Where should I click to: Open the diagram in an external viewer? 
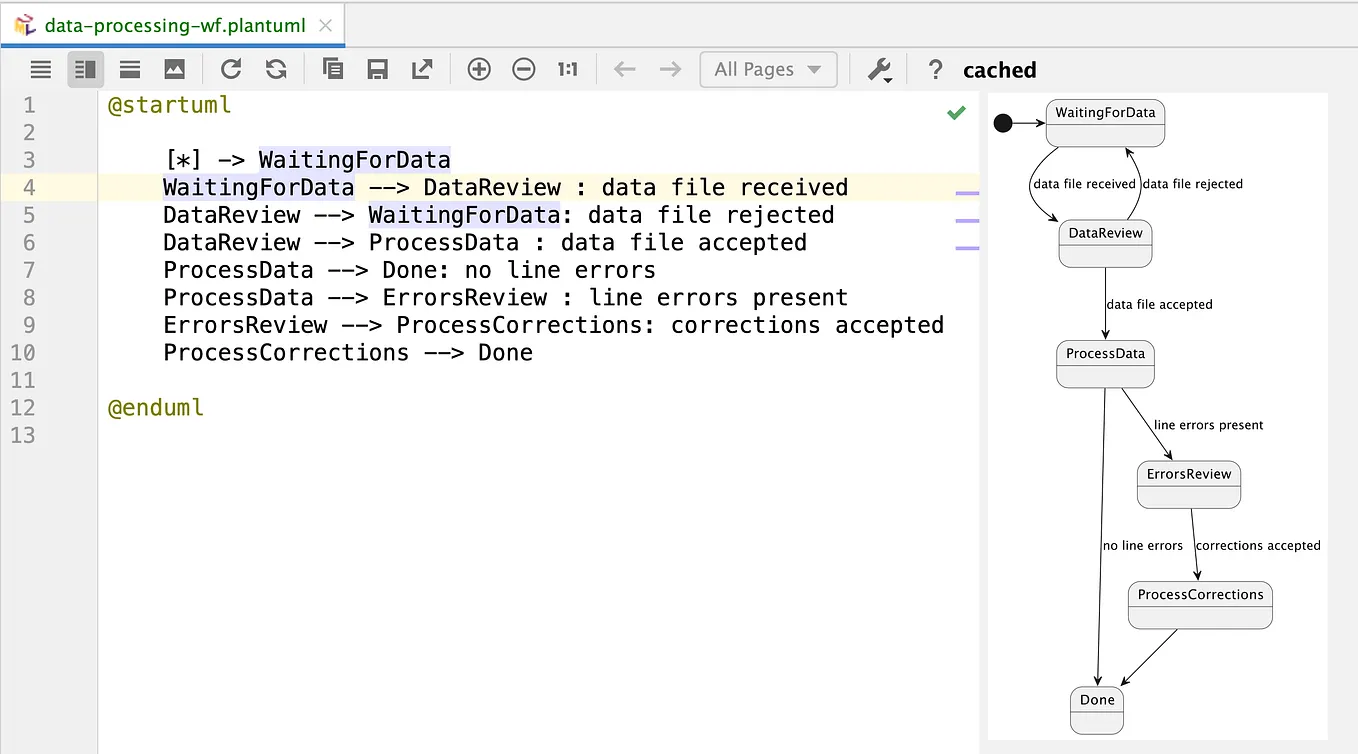[x=421, y=69]
